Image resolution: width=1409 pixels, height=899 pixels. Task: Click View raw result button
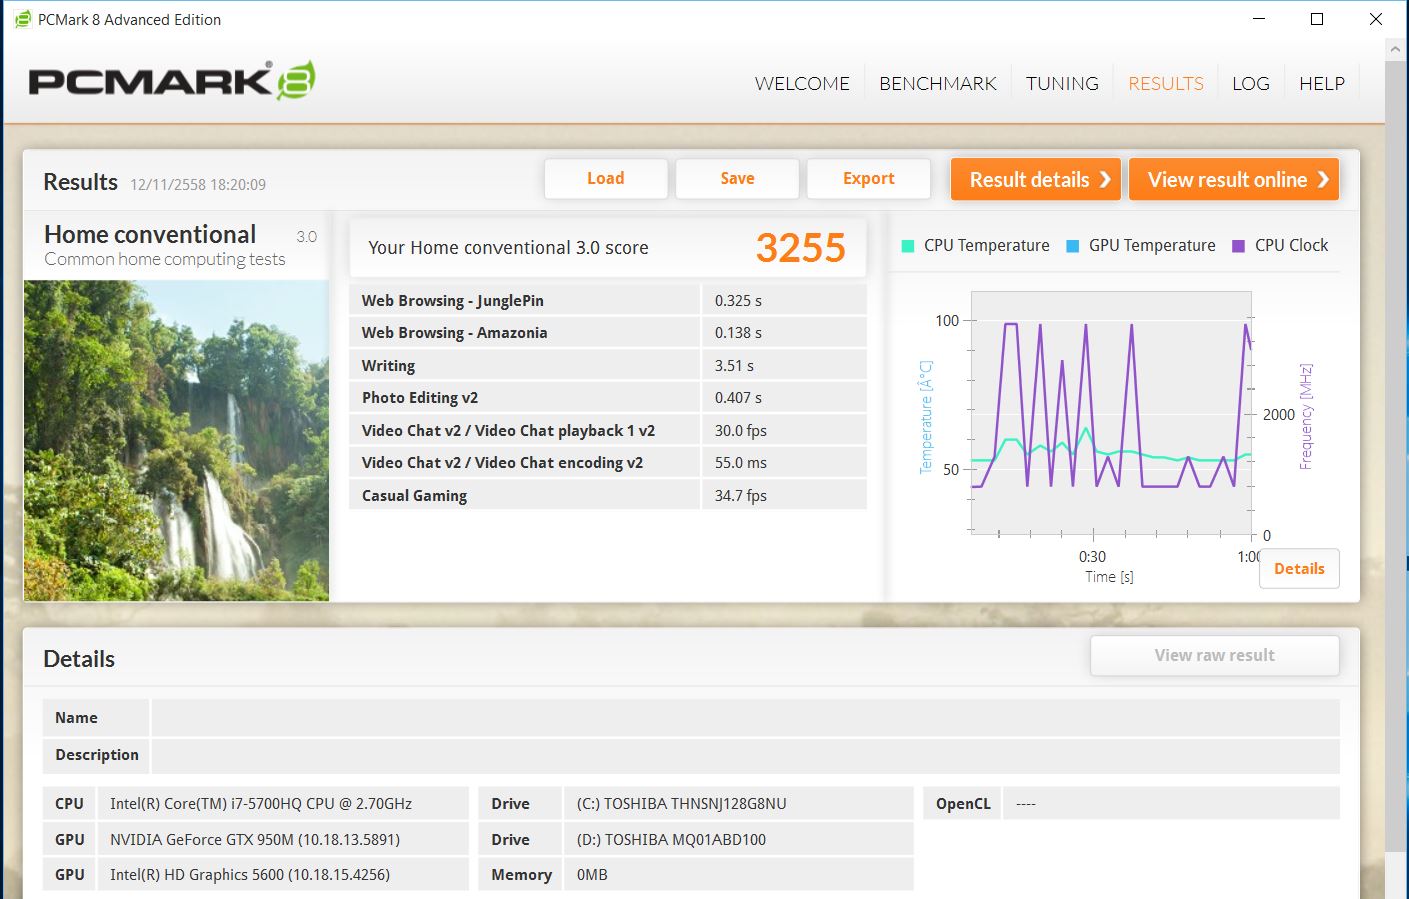(x=1215, y=656)
